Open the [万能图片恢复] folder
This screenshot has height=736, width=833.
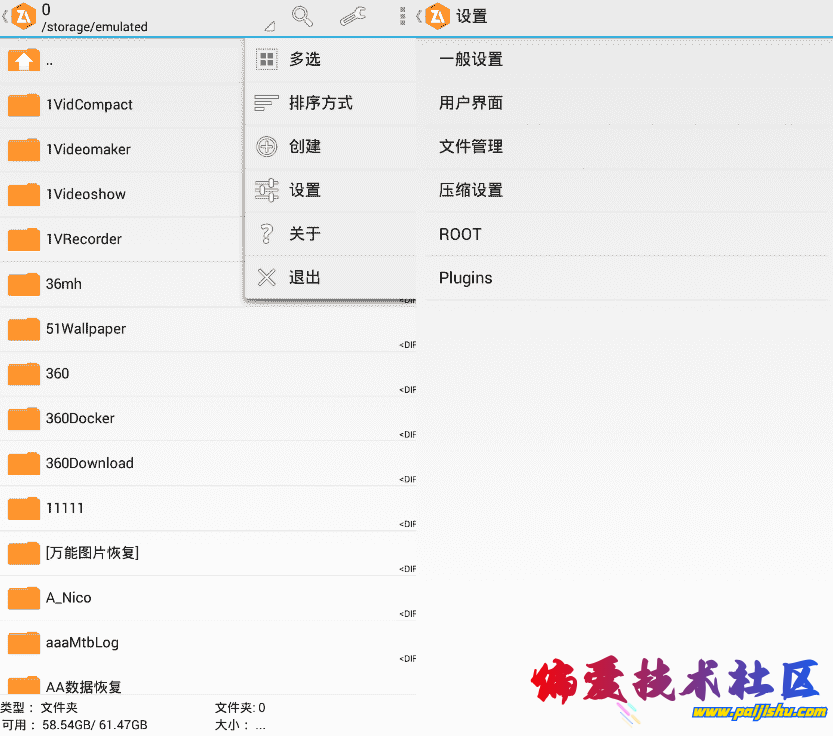pos(92,553)
